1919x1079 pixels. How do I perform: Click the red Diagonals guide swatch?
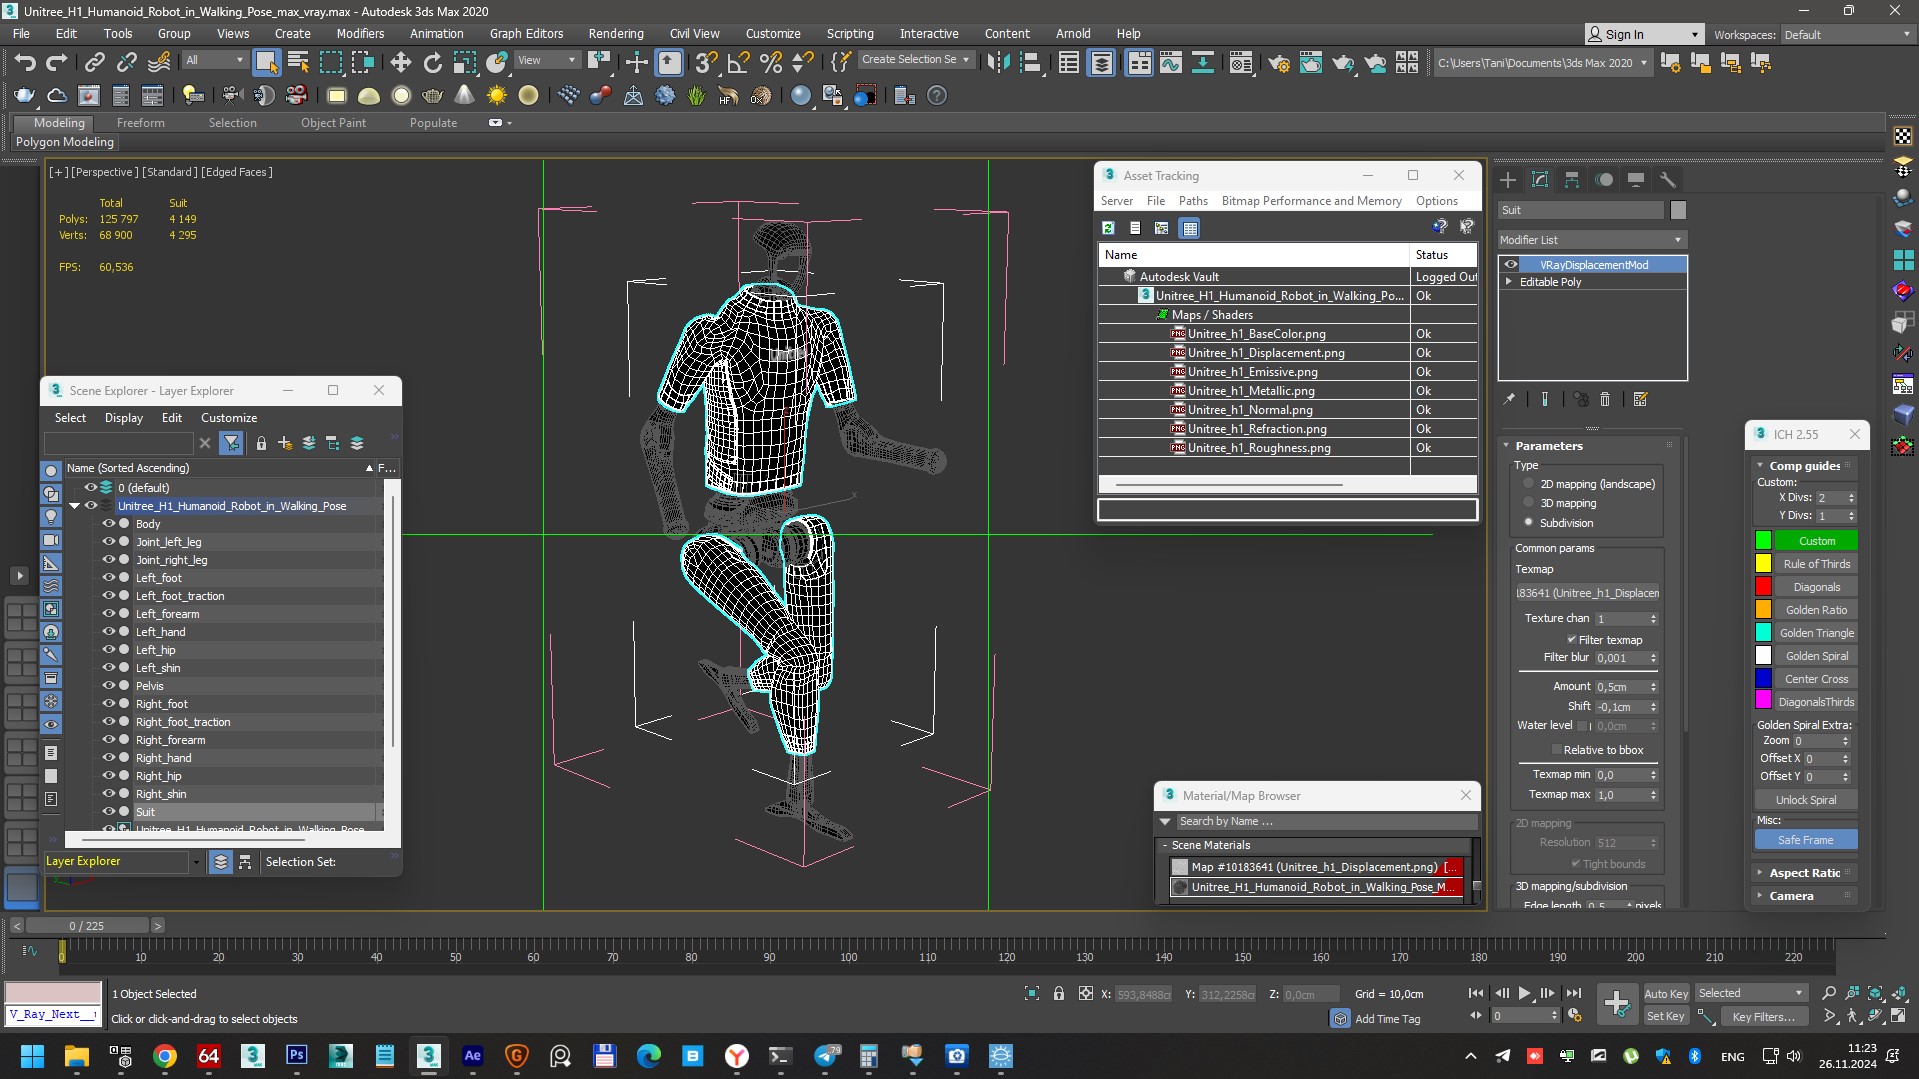tap(1763, 587)
